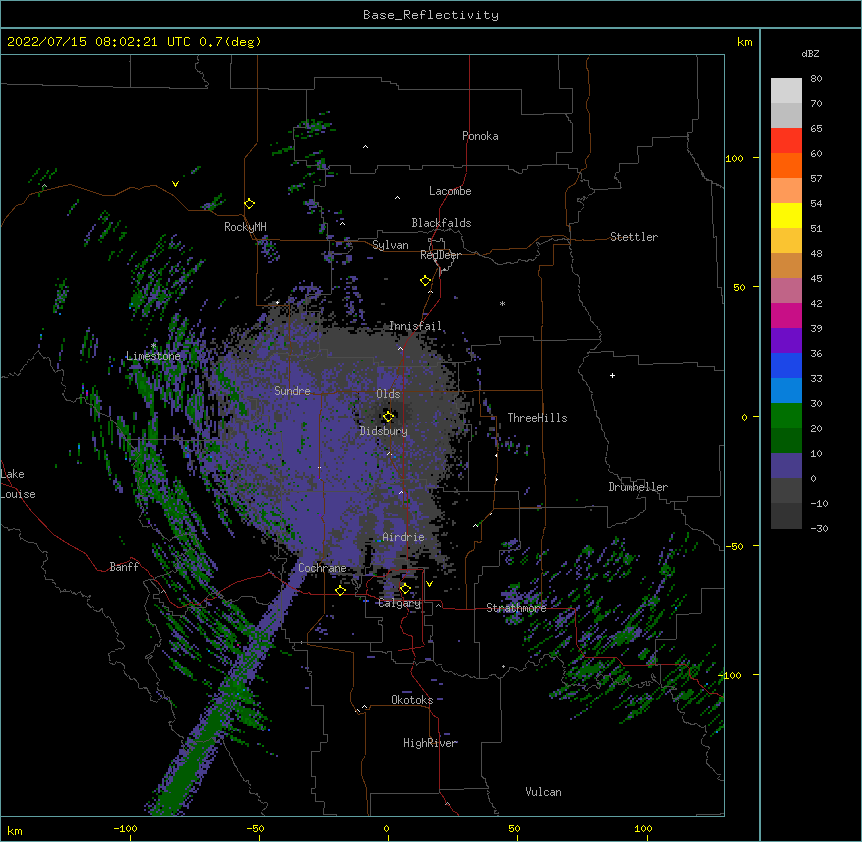The image size is (862, 842).
Task: Click the -50 tick on right axis
Action: pyautogui.click(x=734, y=546)
